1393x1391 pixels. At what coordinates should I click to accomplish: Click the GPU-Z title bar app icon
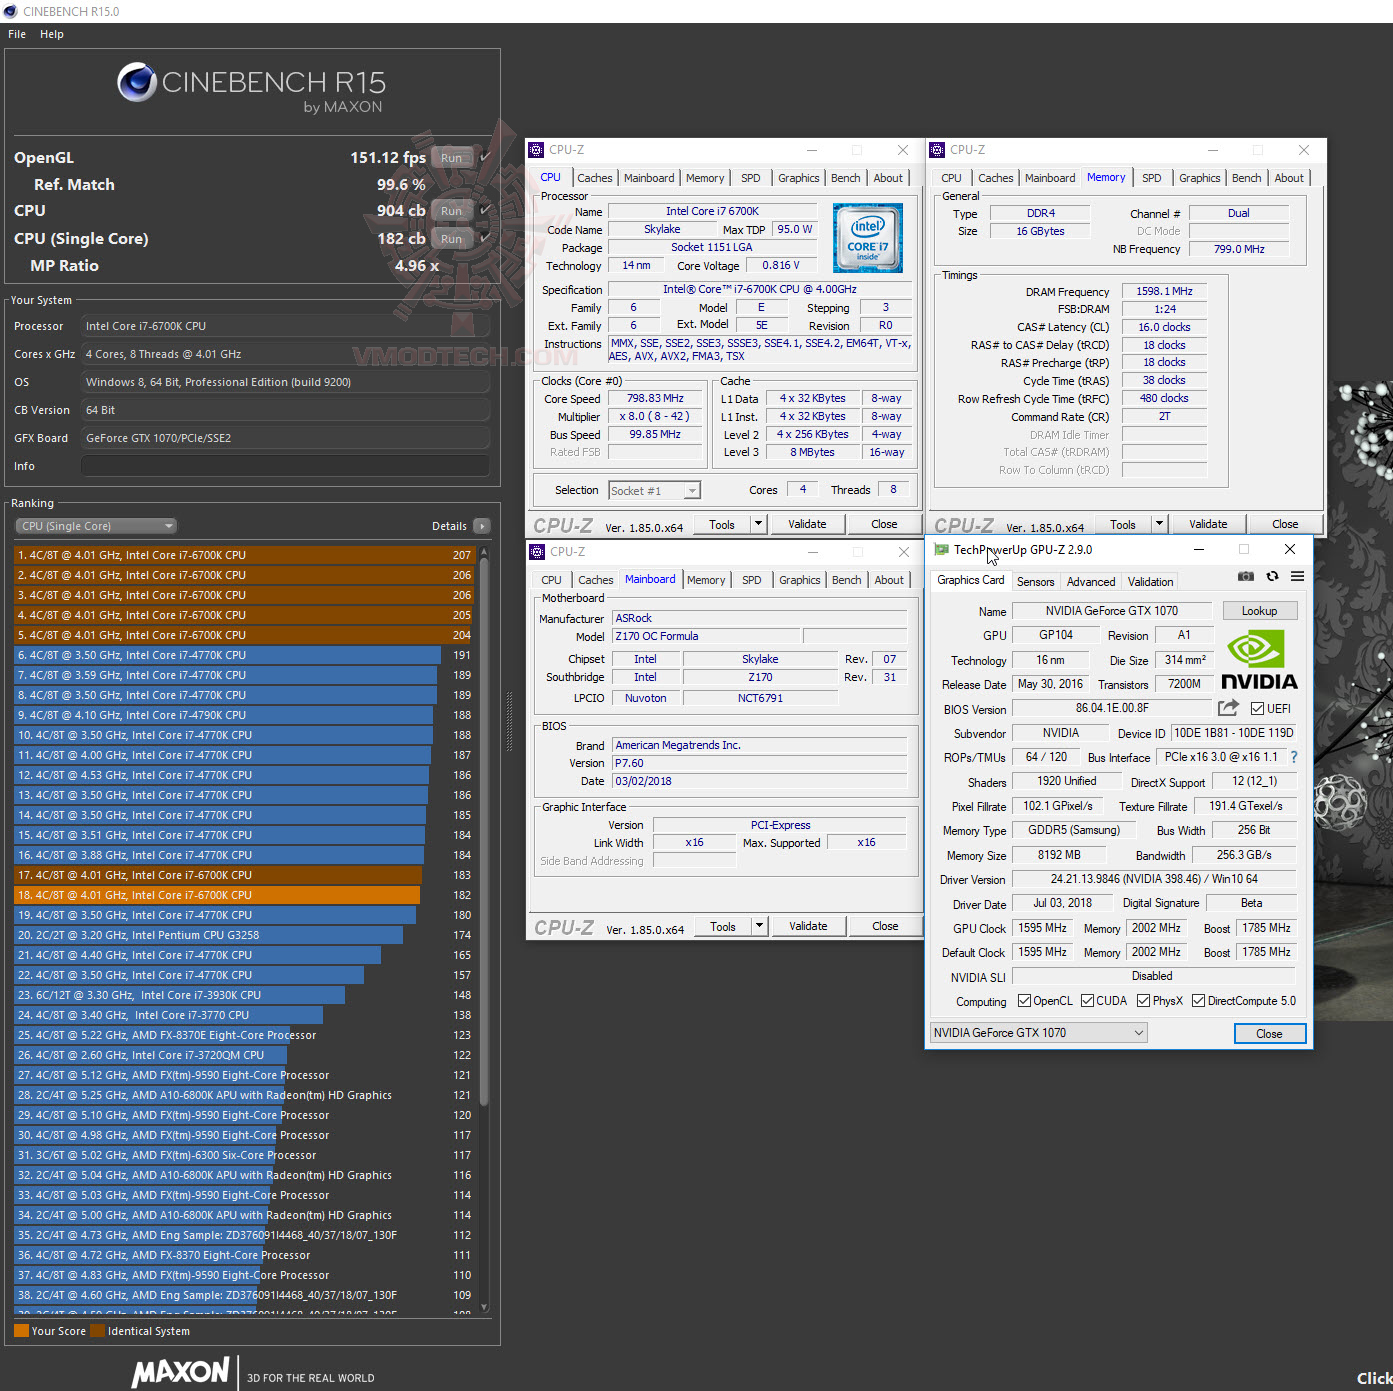(941, 549)
